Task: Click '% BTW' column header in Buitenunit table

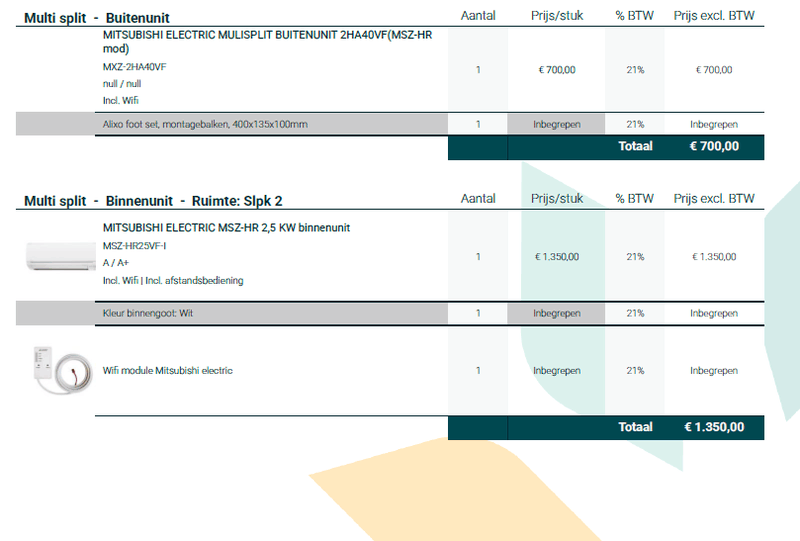Action: [x=634, y=16]
